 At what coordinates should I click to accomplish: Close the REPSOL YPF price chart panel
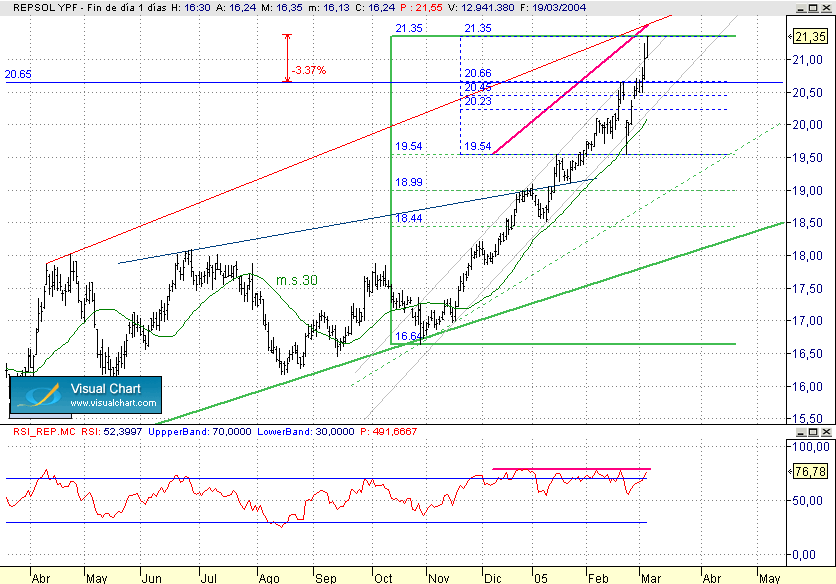coord(826,8)
